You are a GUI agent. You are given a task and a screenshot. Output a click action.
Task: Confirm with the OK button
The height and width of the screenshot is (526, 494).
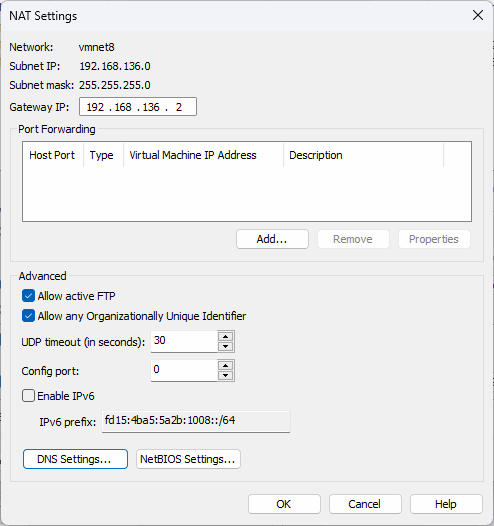click(284, 504)
